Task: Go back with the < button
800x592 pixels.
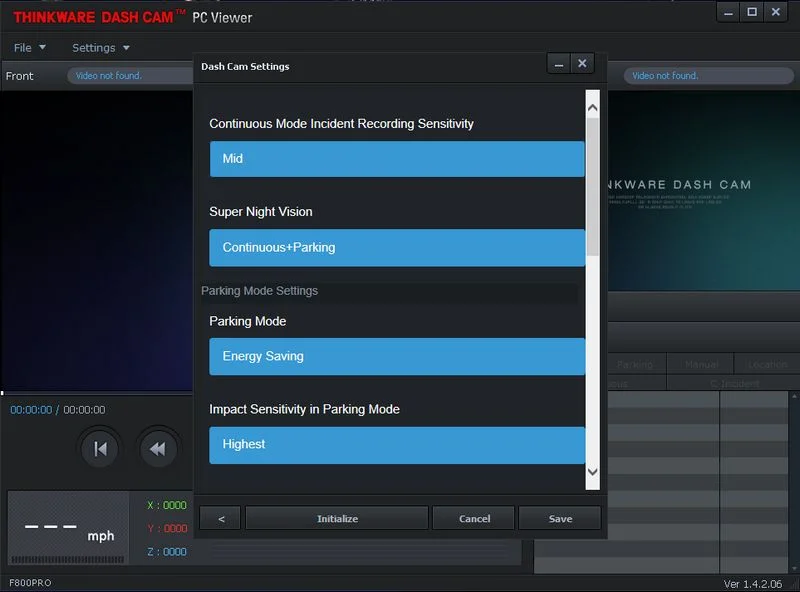Action: point(220,519)
